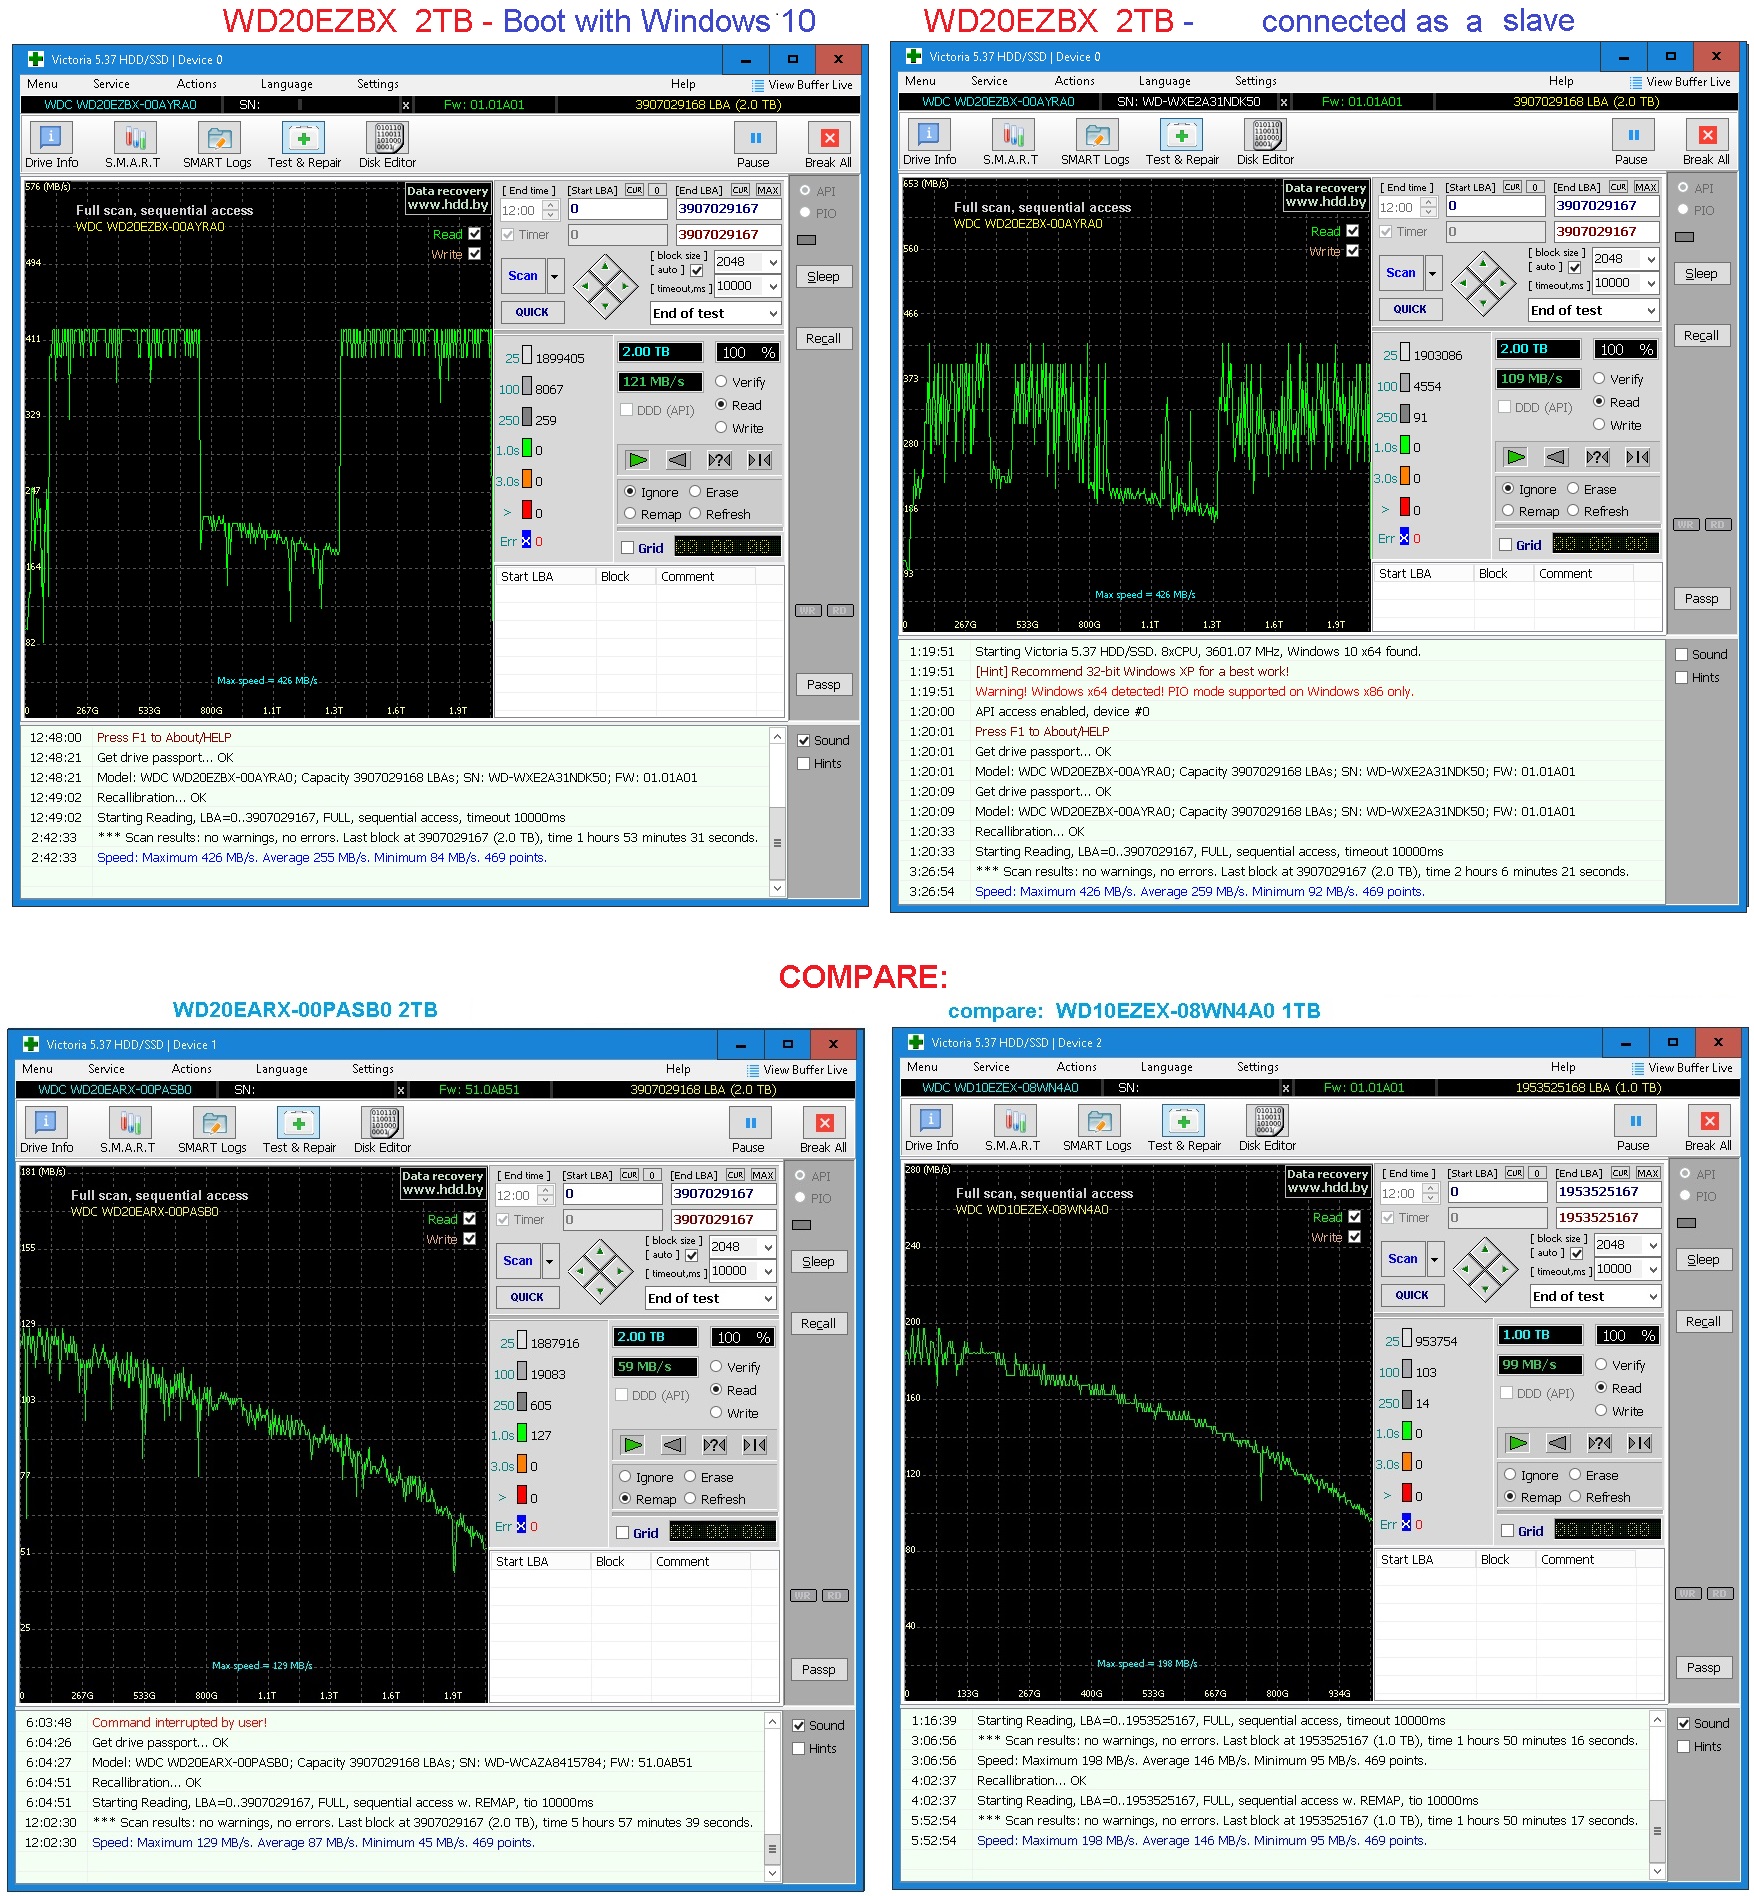Click QUICK button in the slave-connected WD20EZBX window
Screen dimensions: 1754x1896
pyautogui.click(x=1410, y=309)
